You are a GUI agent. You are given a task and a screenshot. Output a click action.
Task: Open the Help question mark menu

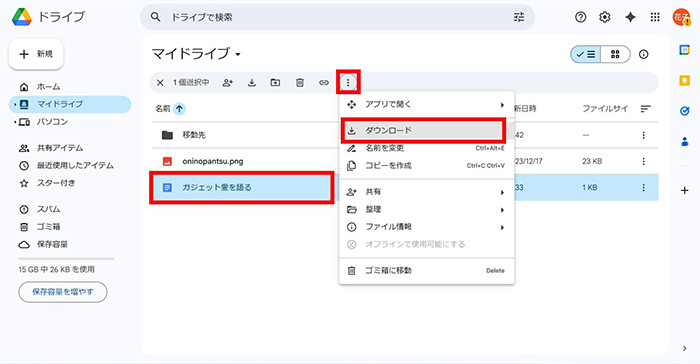pyautogui.click(x=580, y=17)
